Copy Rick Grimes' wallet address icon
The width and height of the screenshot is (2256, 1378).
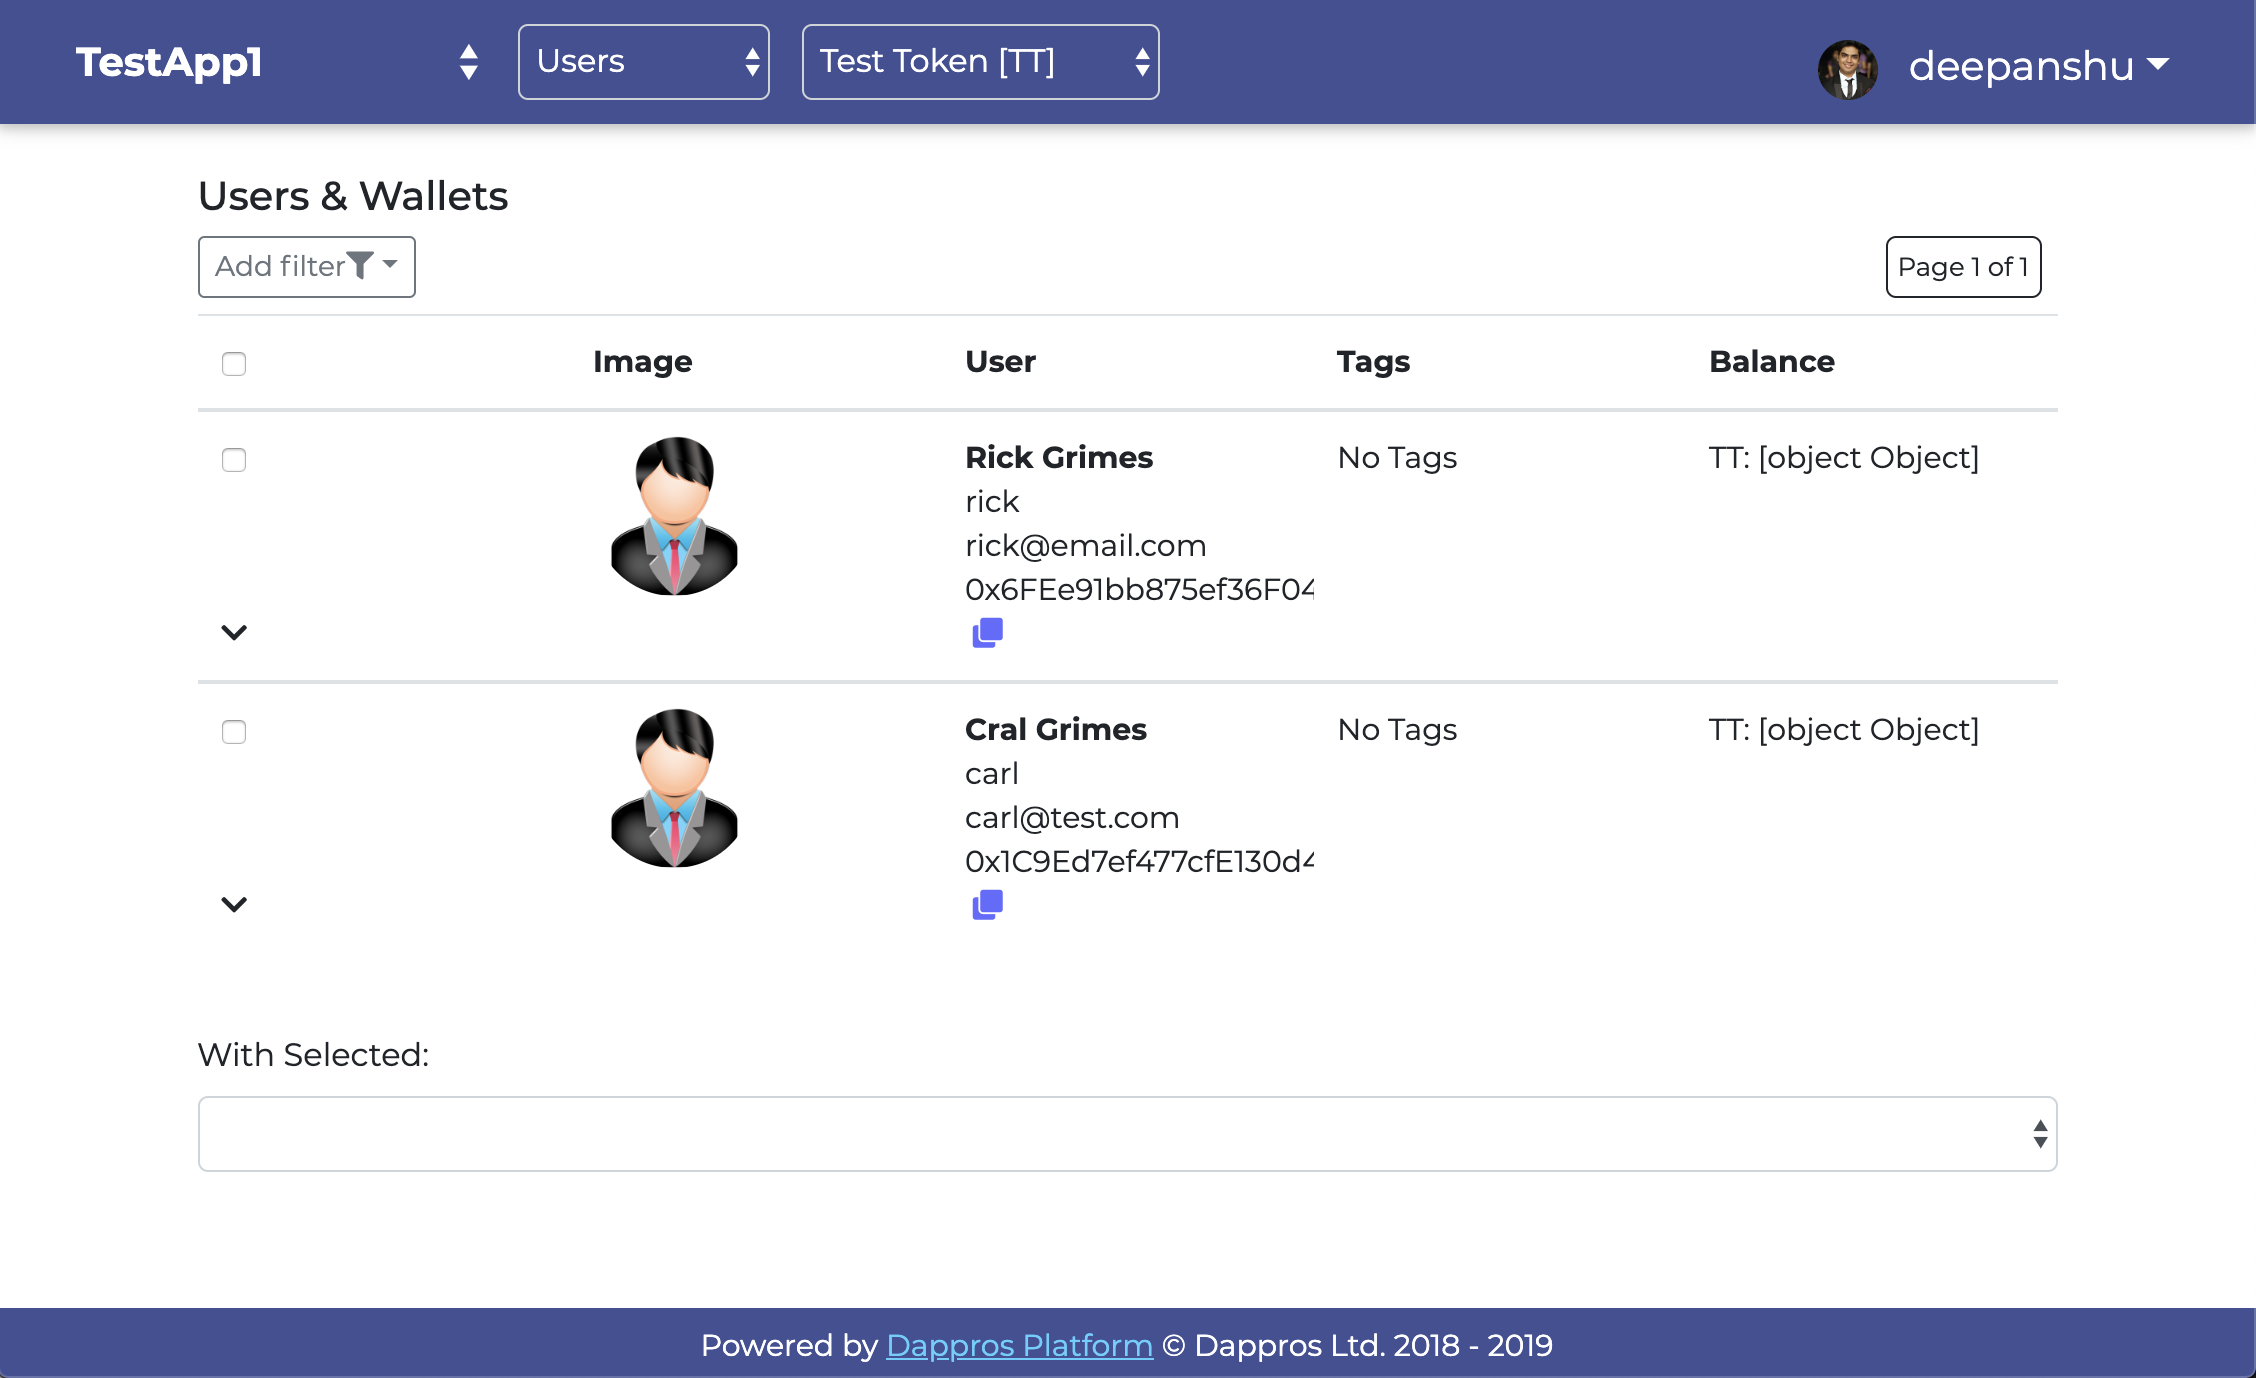coord(987,632)
